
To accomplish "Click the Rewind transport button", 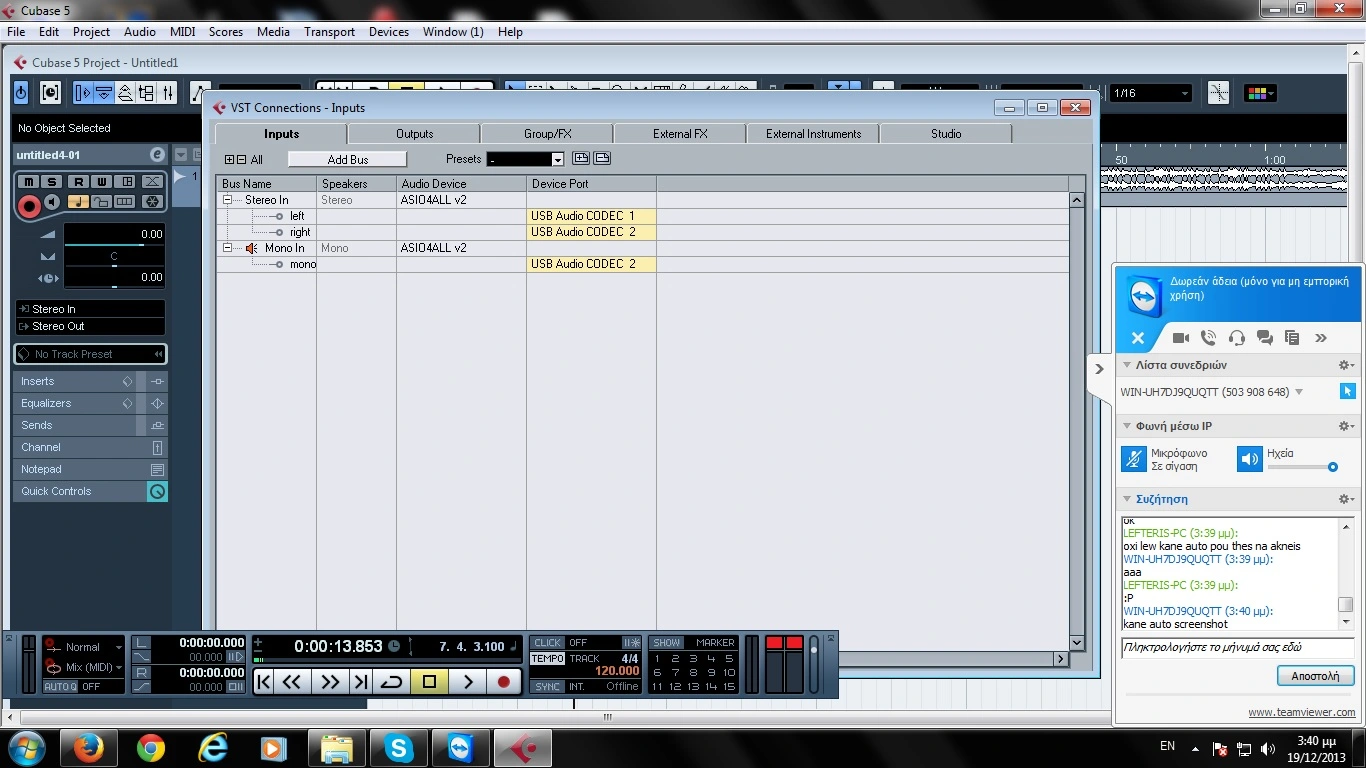I will 292,682.
